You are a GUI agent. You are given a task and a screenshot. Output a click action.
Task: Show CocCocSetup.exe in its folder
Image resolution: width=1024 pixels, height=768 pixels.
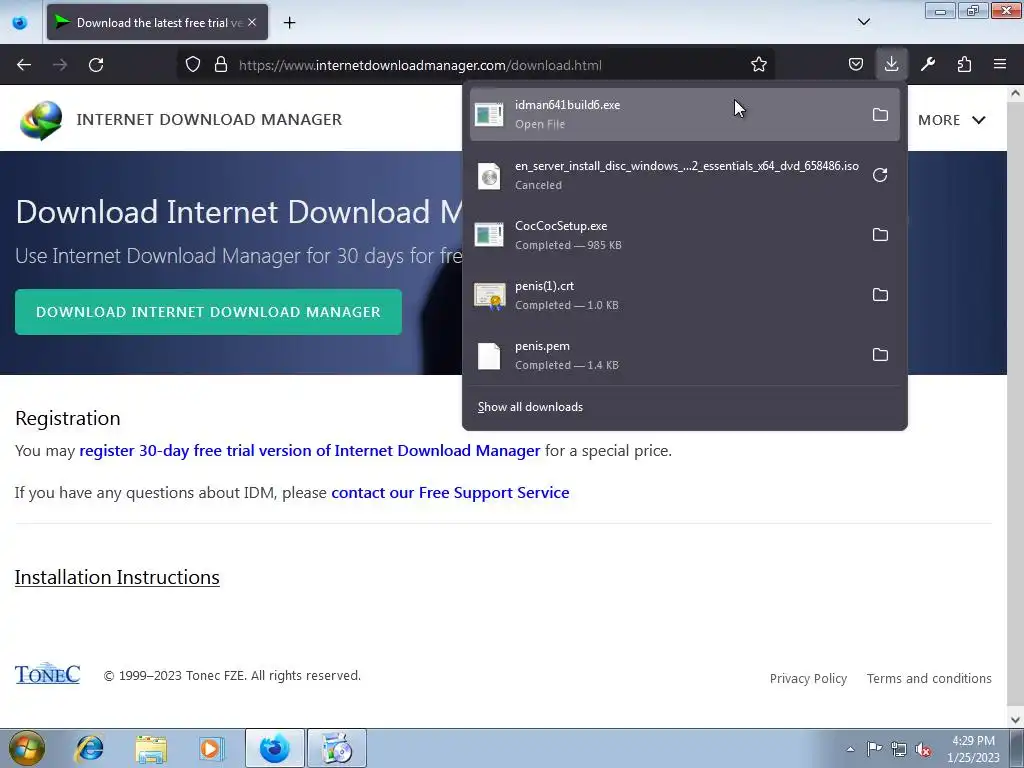point(880,234)
